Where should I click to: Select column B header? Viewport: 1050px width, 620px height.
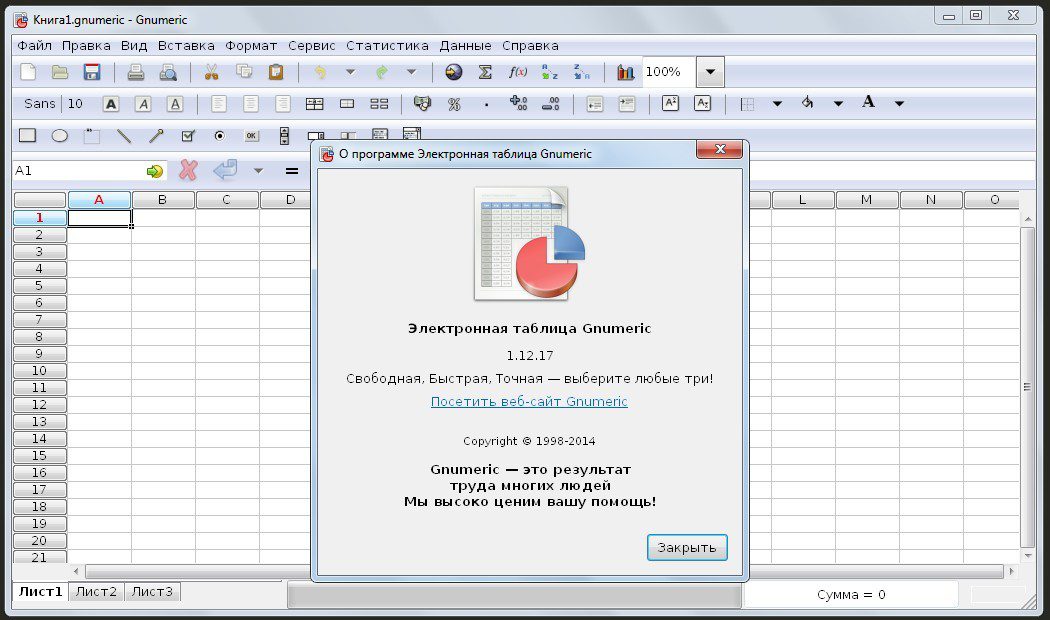[x=163, y=200]
